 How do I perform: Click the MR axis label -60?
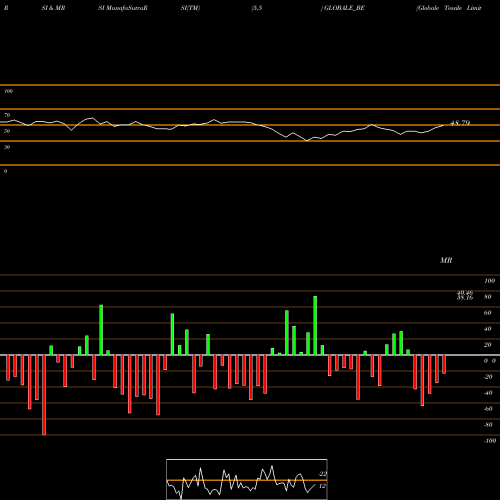click(488, 409)
